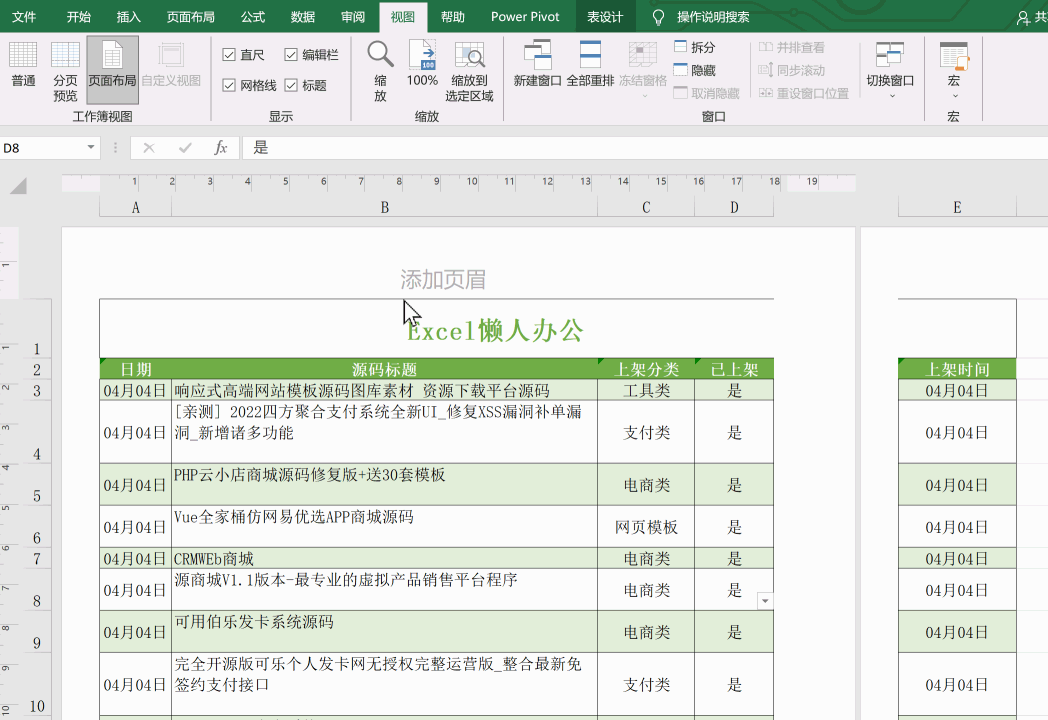This screenshot has height=720, width=1048.
Task: Click the CRMWEb商城 title cell
Action: [x=384, y=558]
